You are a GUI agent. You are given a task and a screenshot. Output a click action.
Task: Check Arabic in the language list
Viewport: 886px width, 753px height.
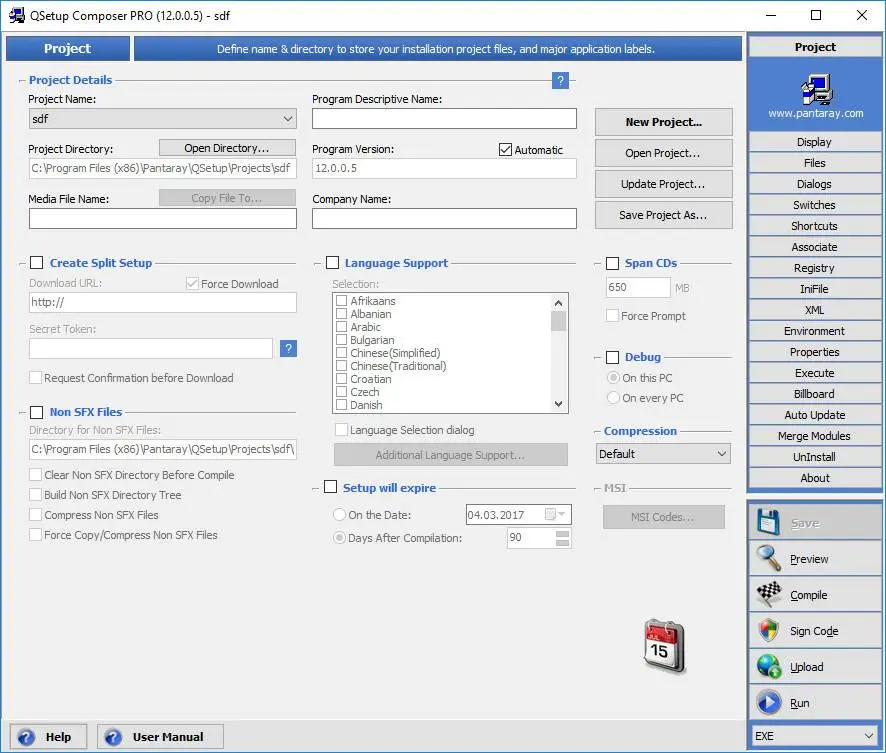341,327
